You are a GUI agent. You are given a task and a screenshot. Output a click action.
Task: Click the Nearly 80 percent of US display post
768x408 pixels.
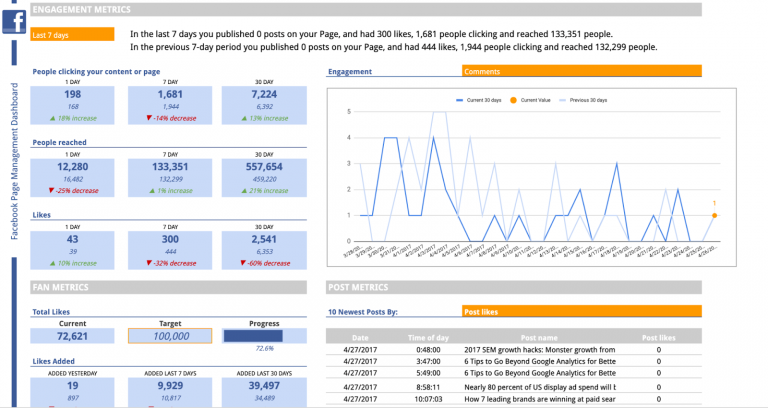pos(538,385)
